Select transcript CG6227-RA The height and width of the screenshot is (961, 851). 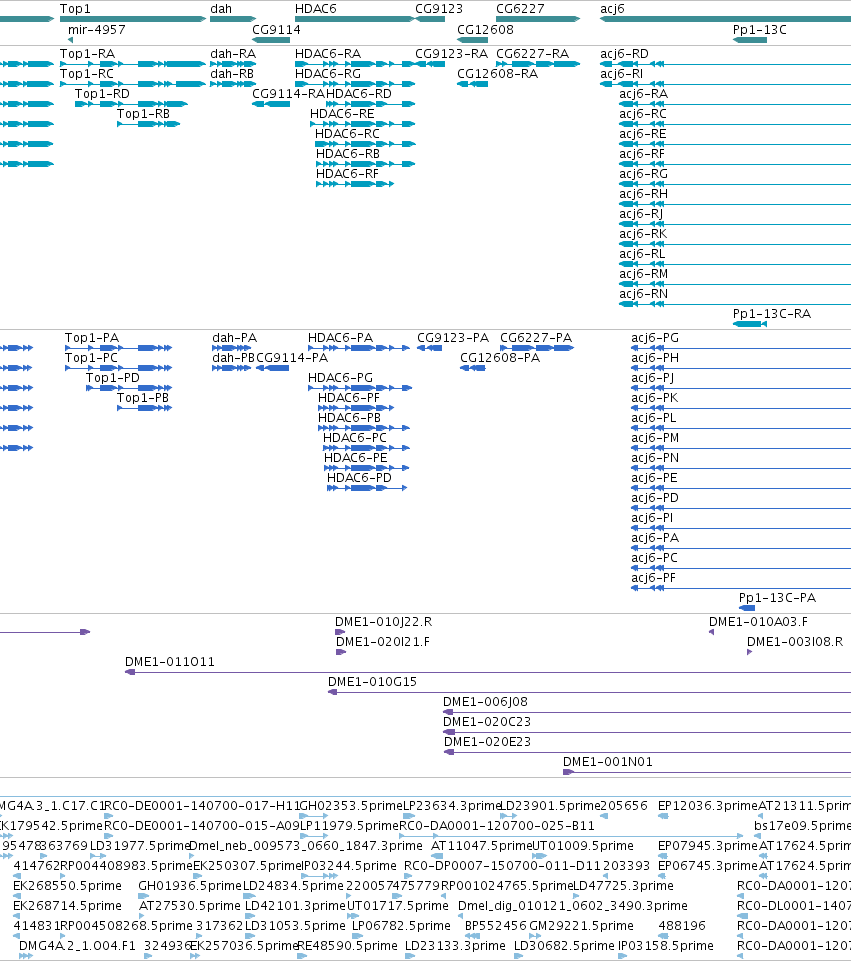click(x=538, y=64)
